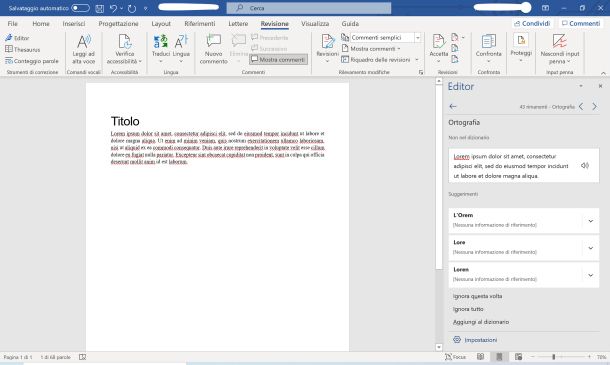Choose Aggiungi al dizionario
The height and width of the screenshot is (365, 610).
click(481, 322)
